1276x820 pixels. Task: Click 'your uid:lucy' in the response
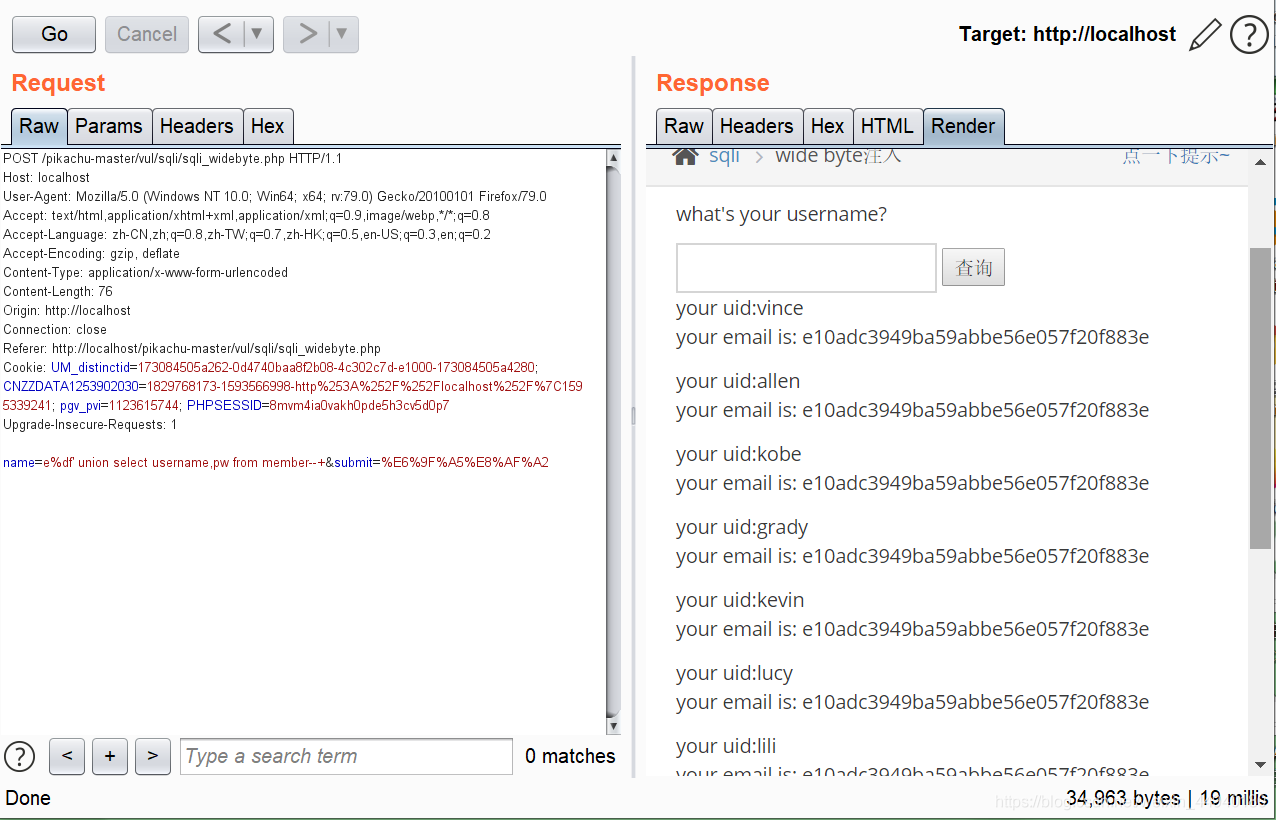(735, 673)
